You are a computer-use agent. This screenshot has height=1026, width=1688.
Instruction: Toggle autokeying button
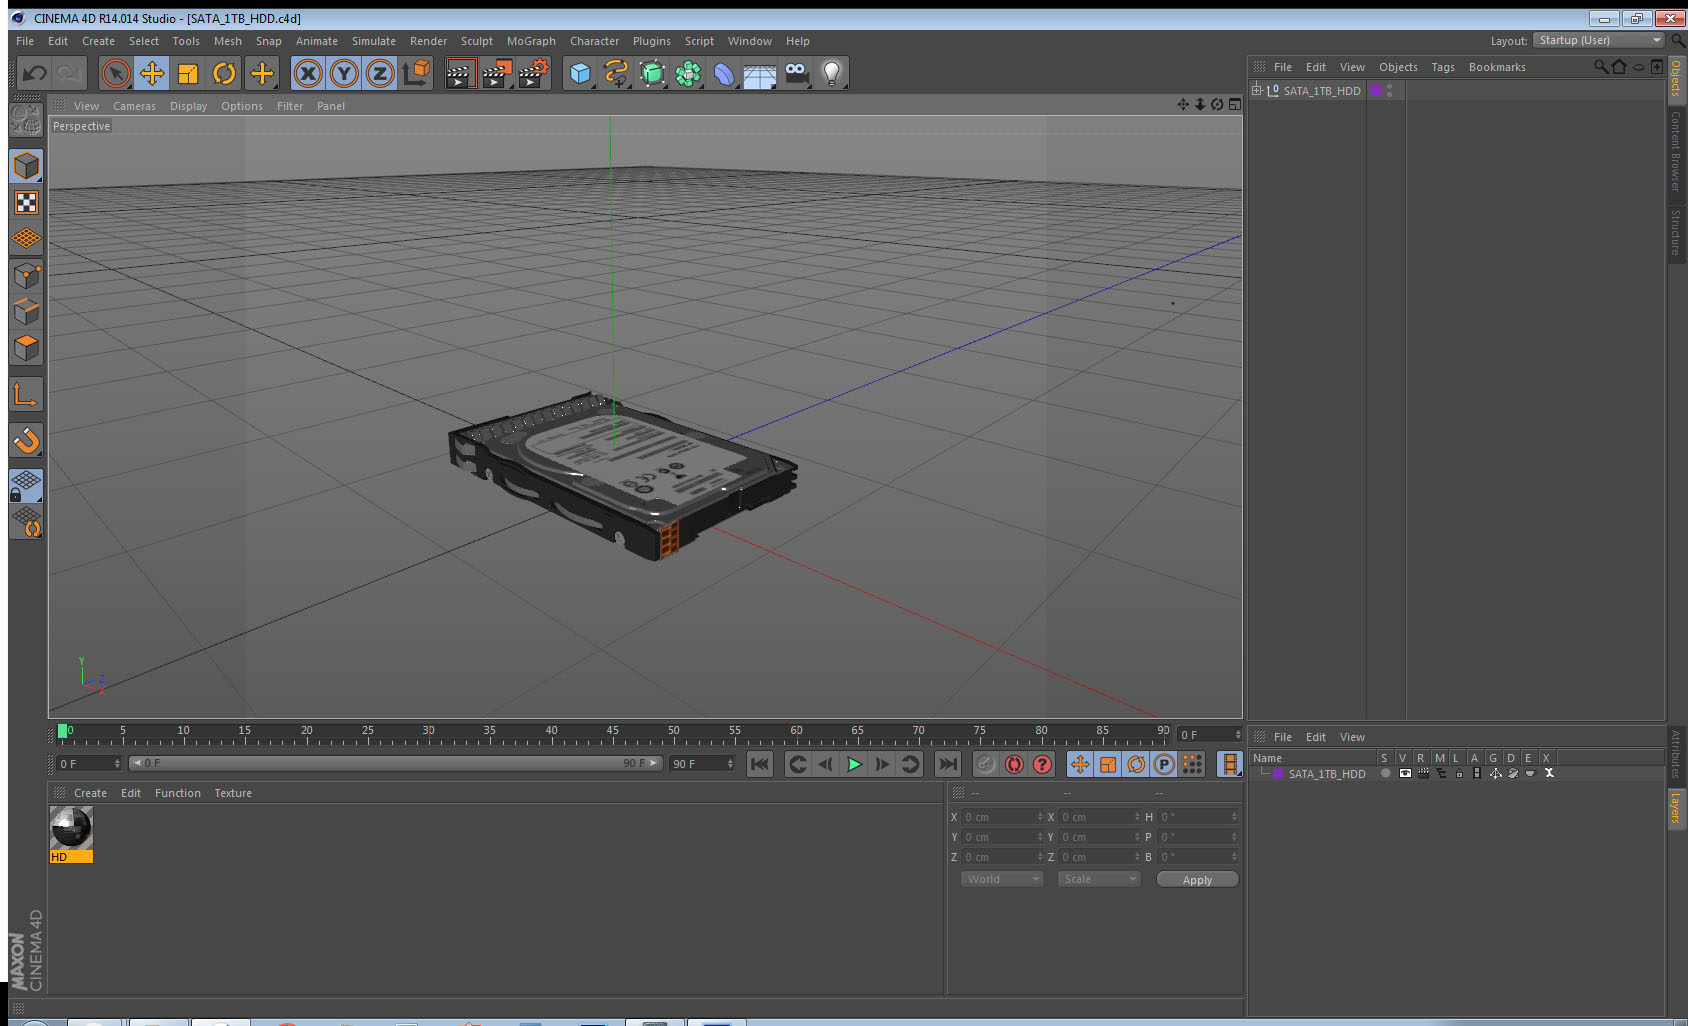pyautogui.click(x=1014, y=764)
